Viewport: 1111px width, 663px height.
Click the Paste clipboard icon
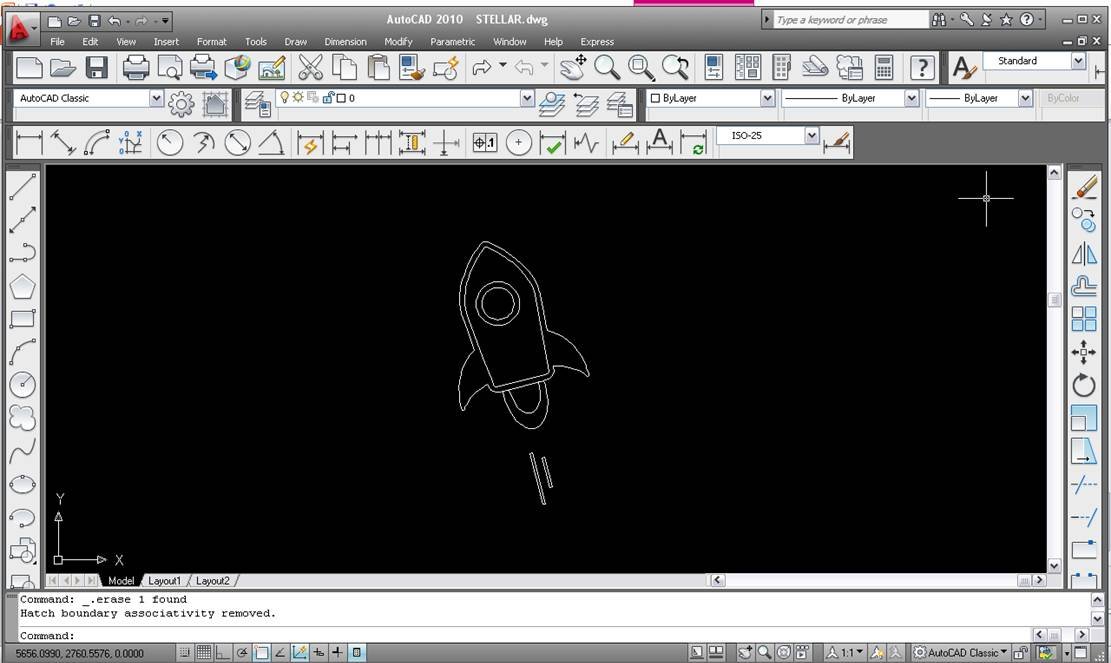pyautogui.click(x=378, y=68)
